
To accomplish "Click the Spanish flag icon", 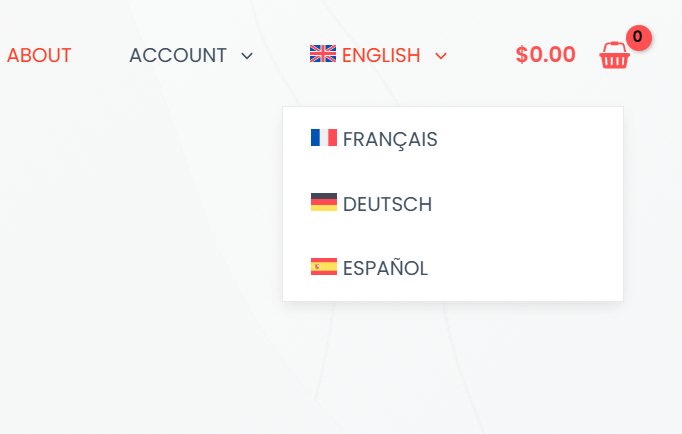I will (x=324, y=267).
